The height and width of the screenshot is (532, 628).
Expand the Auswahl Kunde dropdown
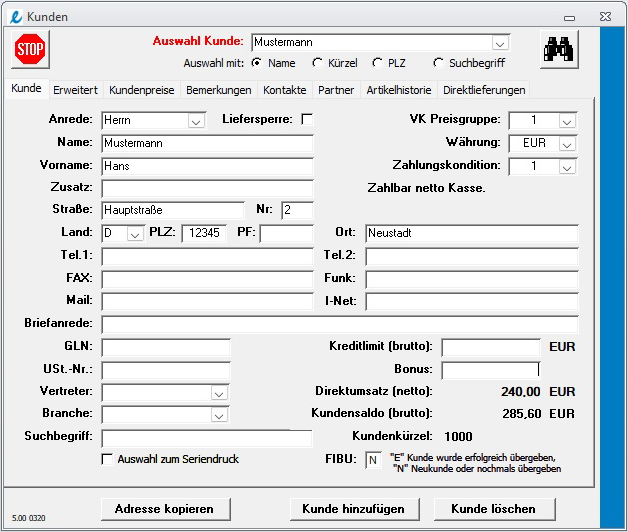pyautogui.click(x=499, y=43)
